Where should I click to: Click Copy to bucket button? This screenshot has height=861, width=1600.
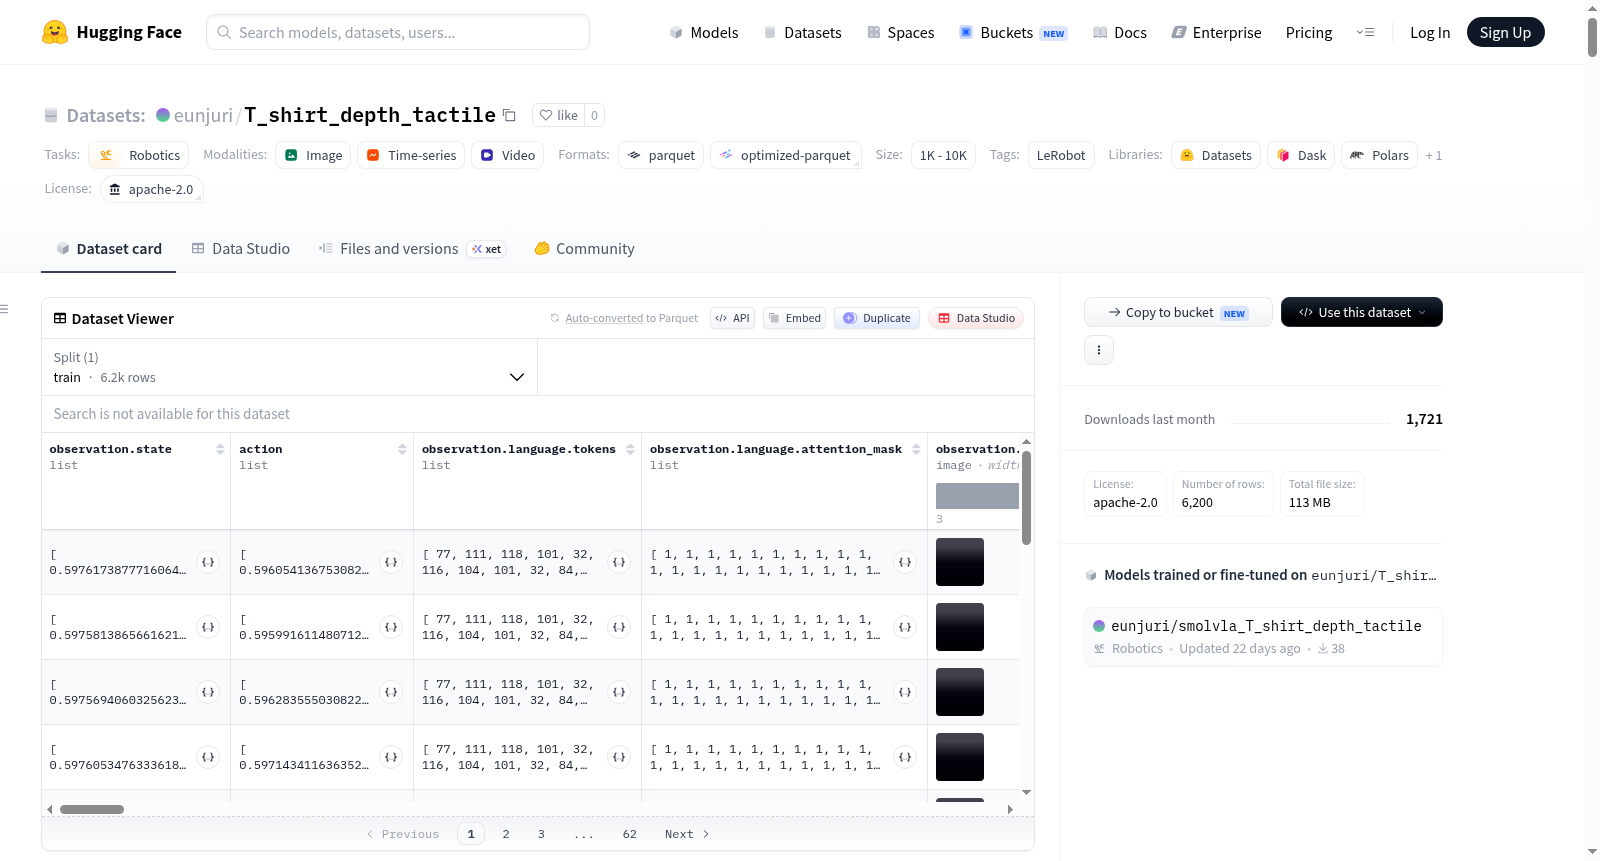click(x=1178, y=312)
